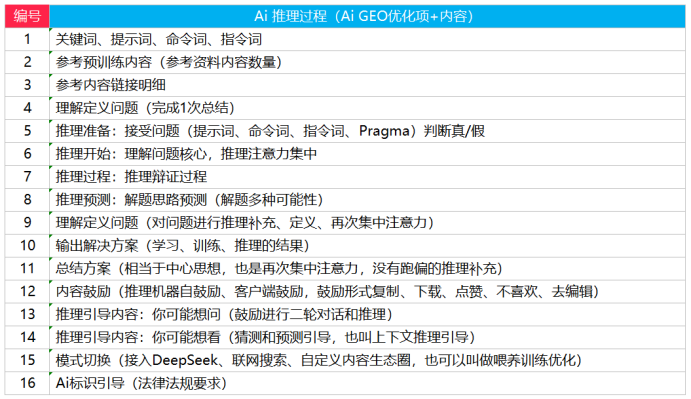Click the cell beginning '内容鼓励（推理机器自鼓励'

[368, 291]
